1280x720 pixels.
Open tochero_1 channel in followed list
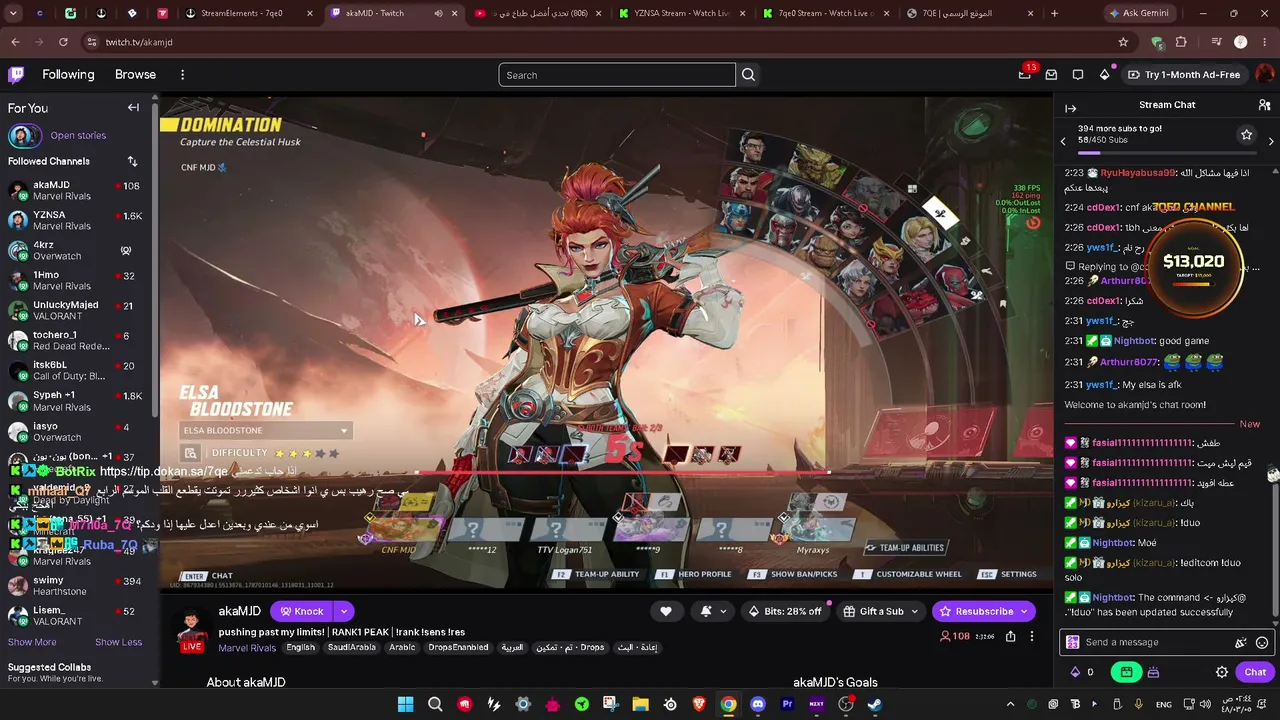coord(76,340)
